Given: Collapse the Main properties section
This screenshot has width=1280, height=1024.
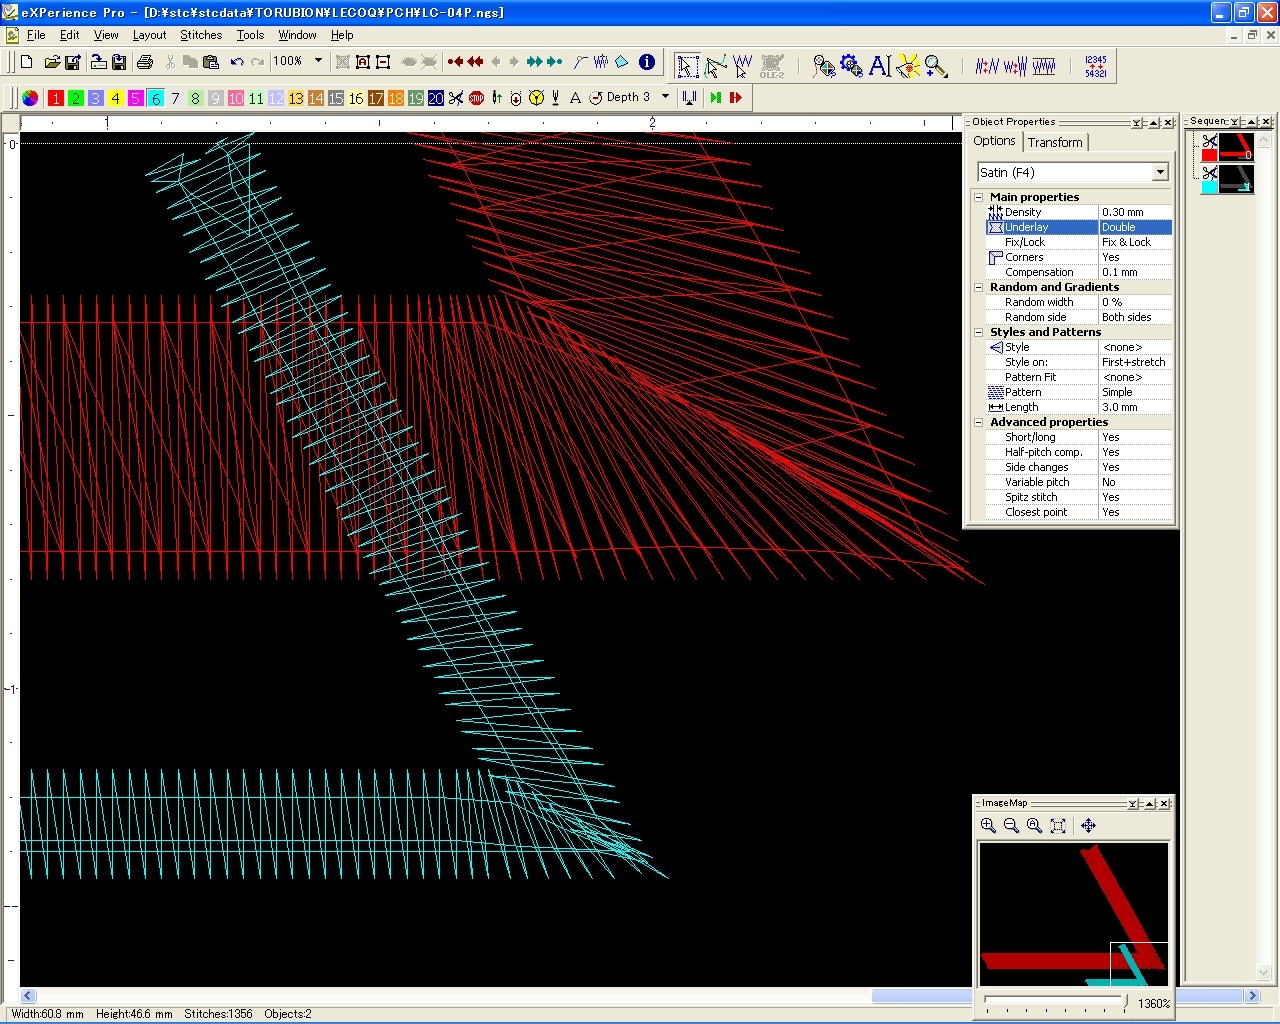Looking at the screenshot, I should click(x=979, y=197).
